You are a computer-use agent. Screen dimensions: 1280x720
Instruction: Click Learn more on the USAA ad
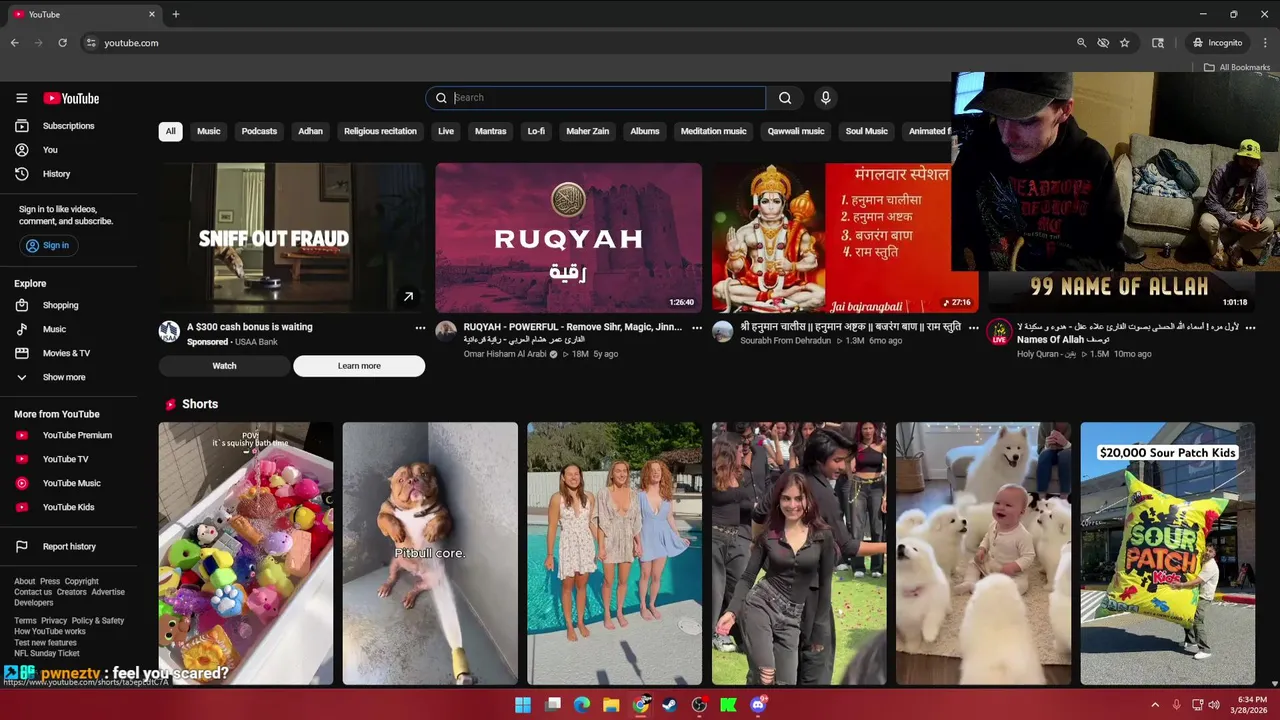click(x=359, y=366)
